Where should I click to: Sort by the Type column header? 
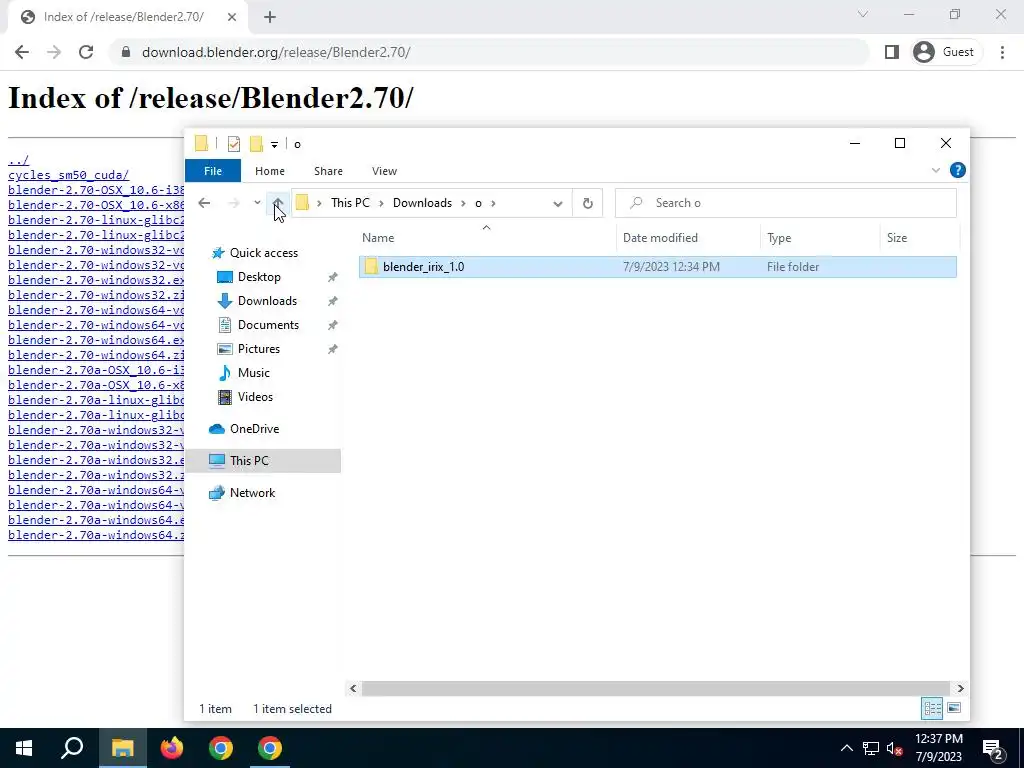(x=820, y=238)
